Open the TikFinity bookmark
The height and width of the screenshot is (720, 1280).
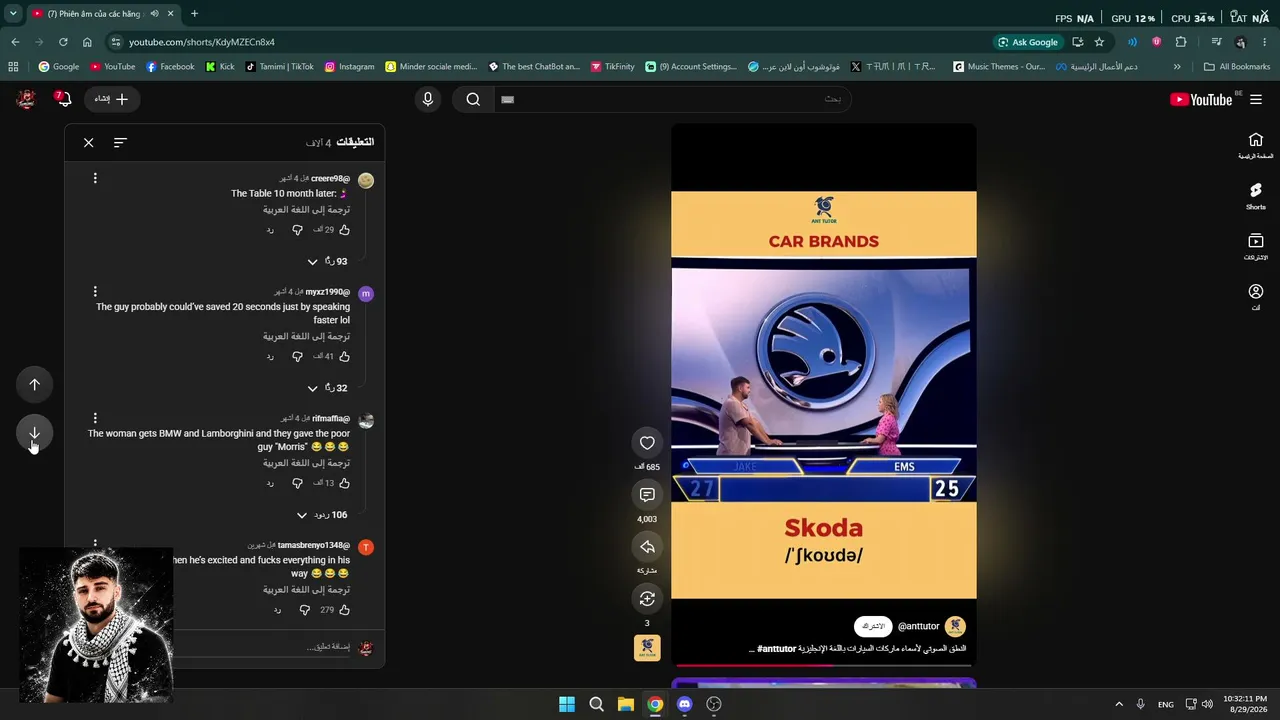[x=612, y=67]
